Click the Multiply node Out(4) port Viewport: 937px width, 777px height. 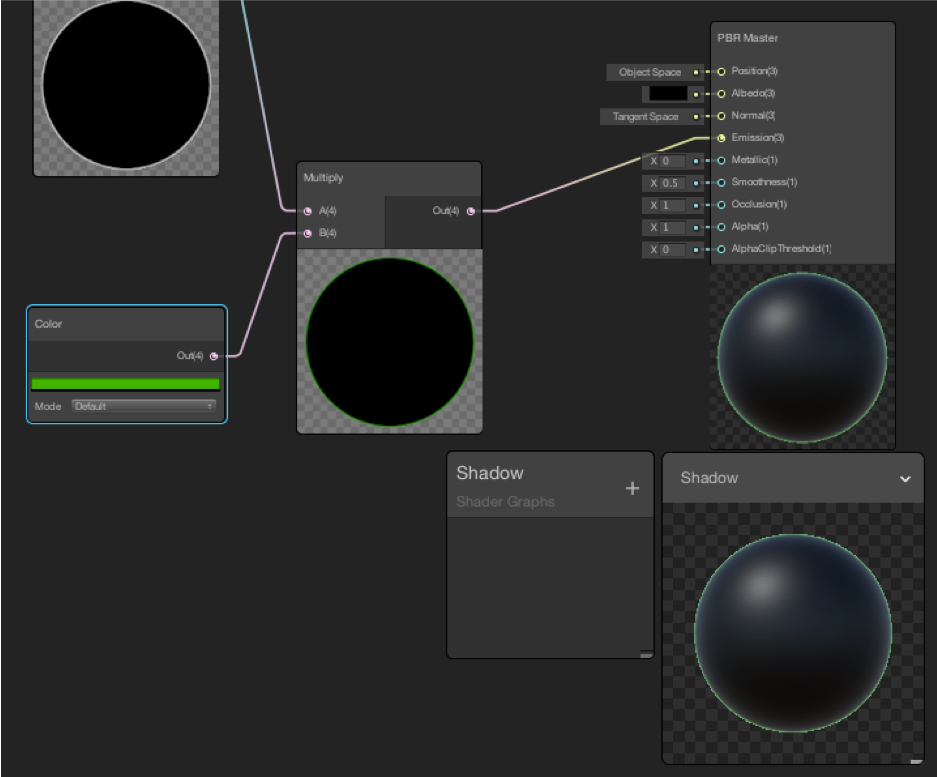pos(471,211)
